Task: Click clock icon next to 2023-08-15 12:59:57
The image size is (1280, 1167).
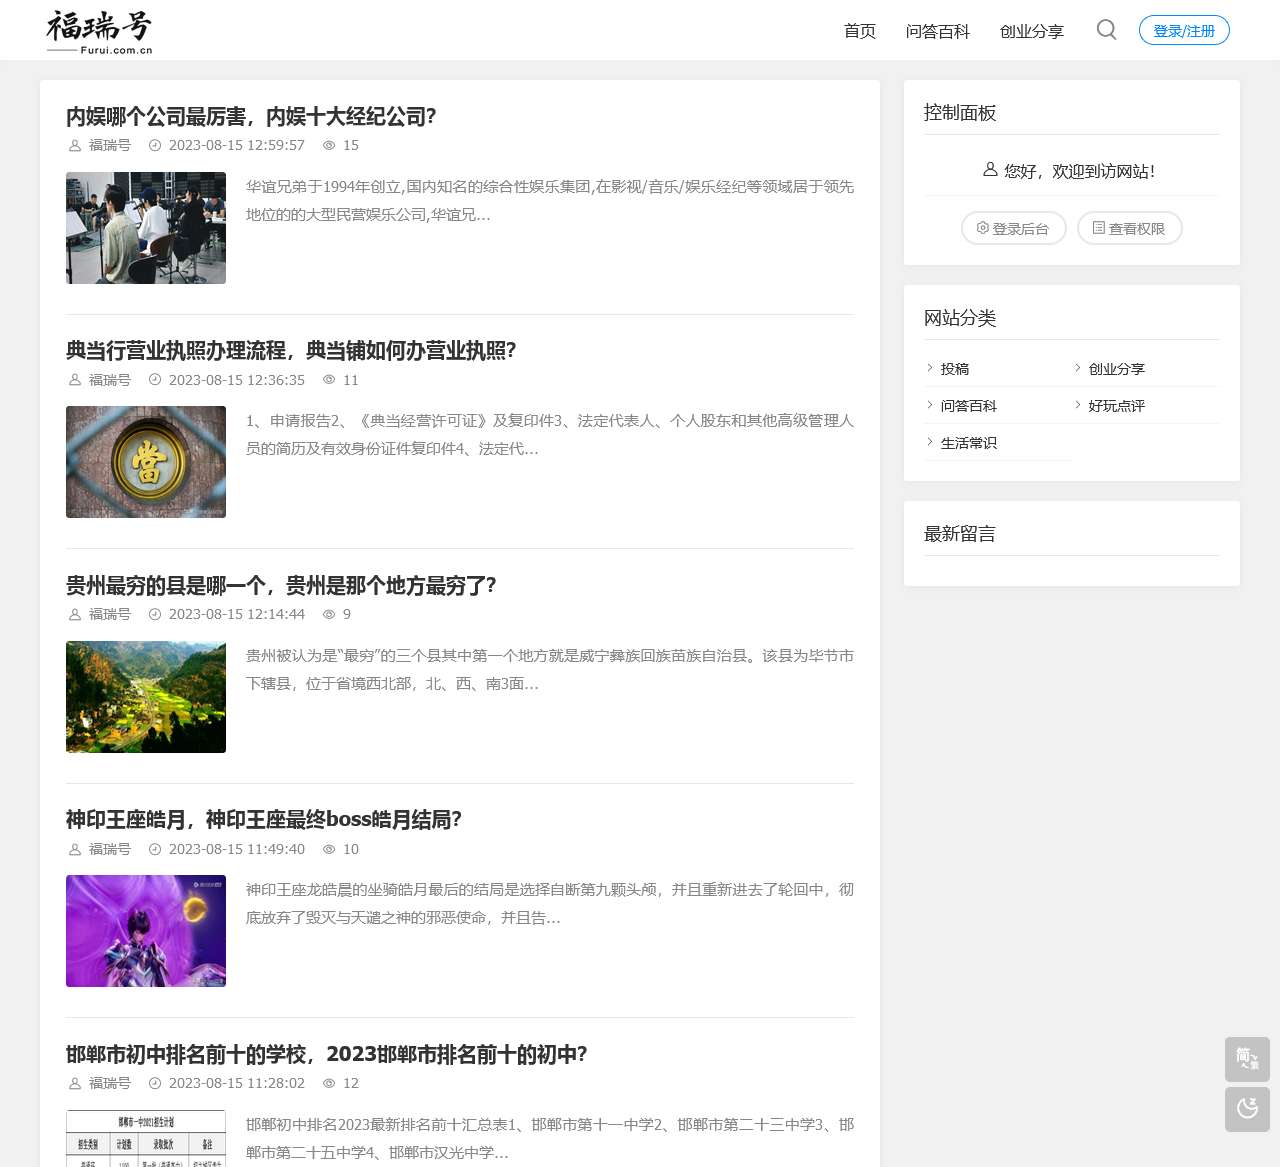Action: 155,146
